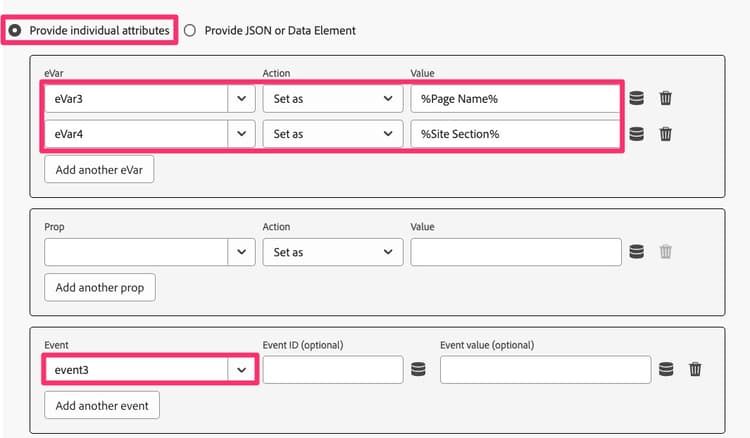Open data element picker for Event ID
Screen dimensions: 750x438
coord(418,369)
